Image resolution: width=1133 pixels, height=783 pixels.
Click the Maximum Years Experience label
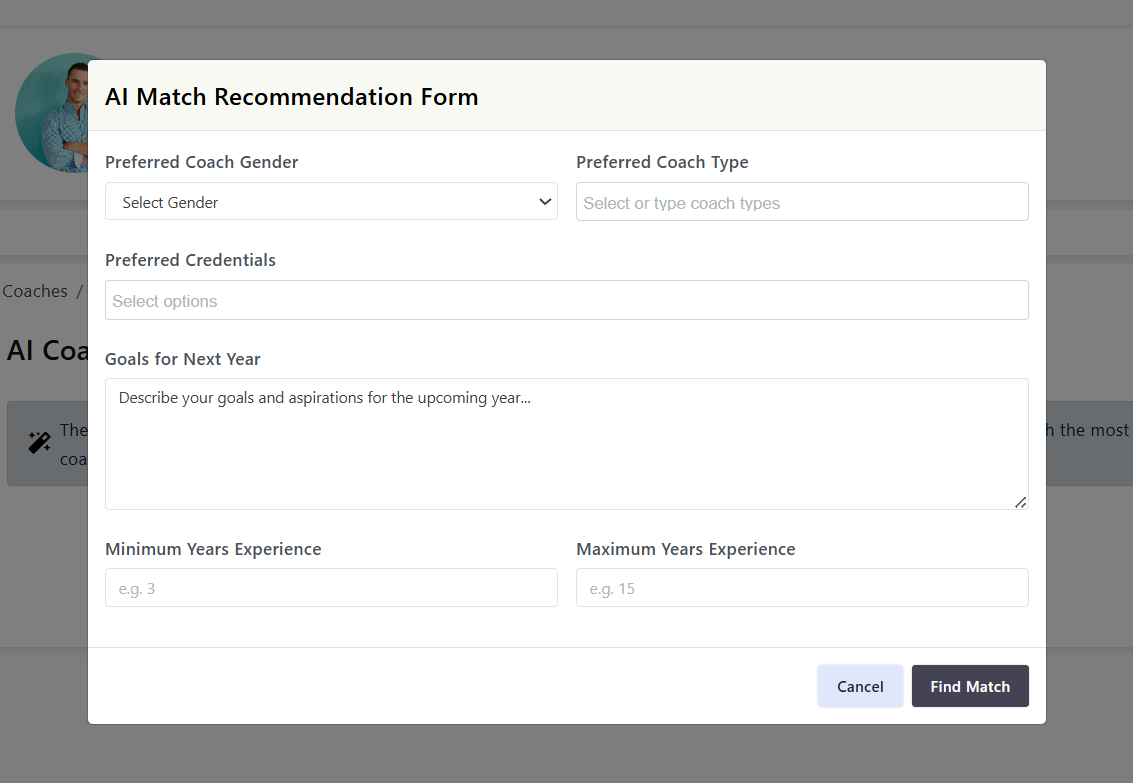[686, 549]
